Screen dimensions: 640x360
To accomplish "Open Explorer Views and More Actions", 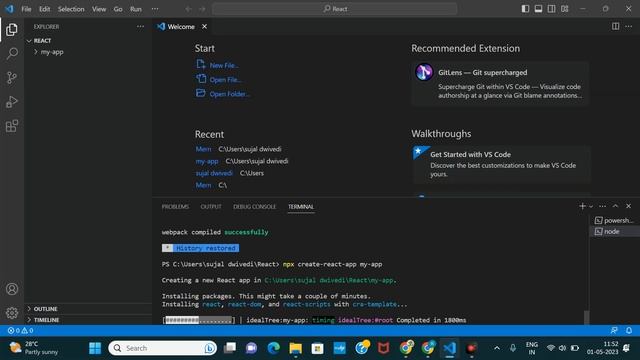I will (140, 27).
